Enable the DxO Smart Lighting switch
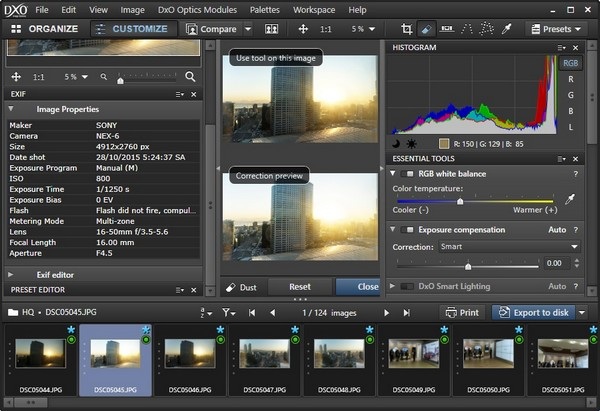 click(407, 287)
